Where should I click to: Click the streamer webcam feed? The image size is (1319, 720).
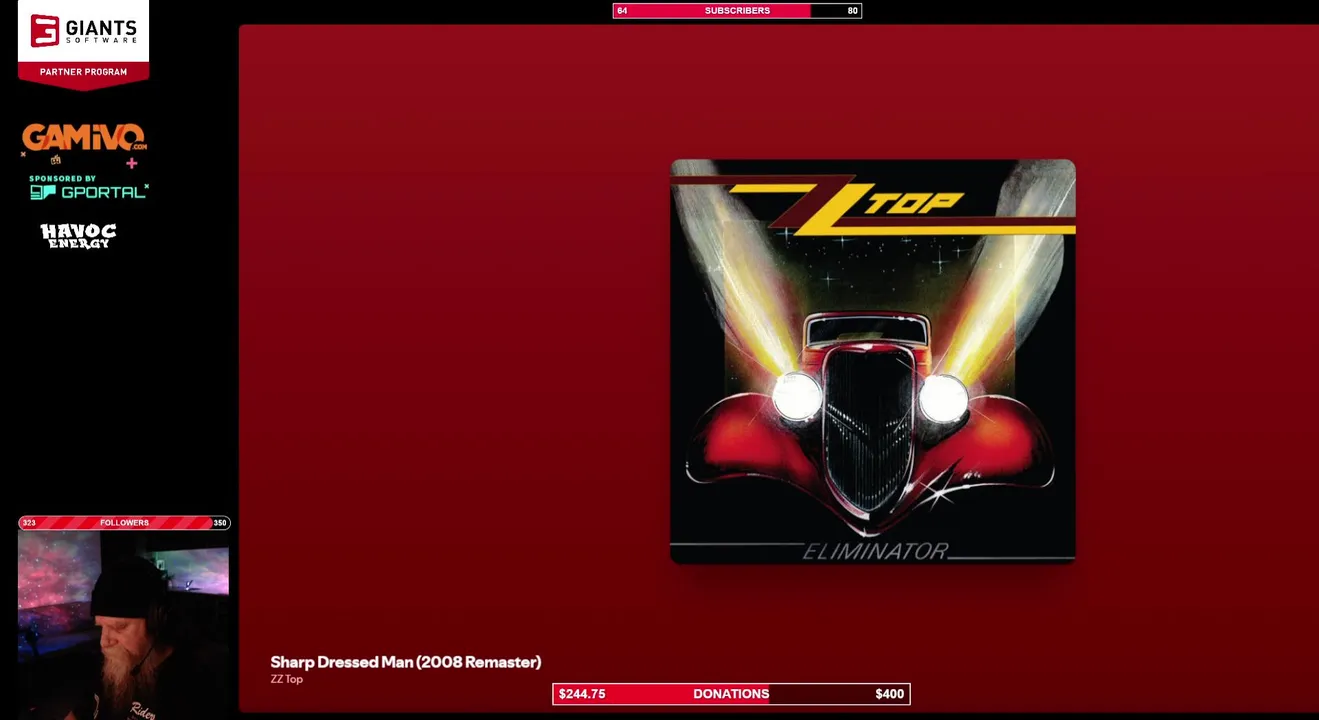tap(124, 625)
